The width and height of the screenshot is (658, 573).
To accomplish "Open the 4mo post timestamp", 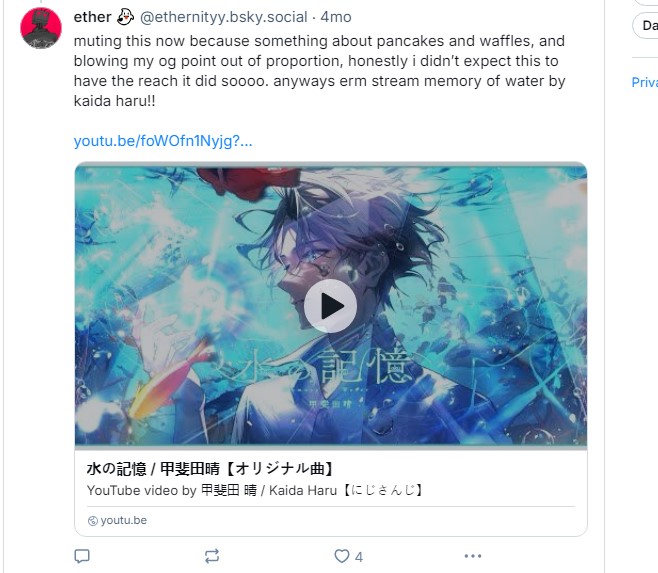I will click(x=336, y=17).
